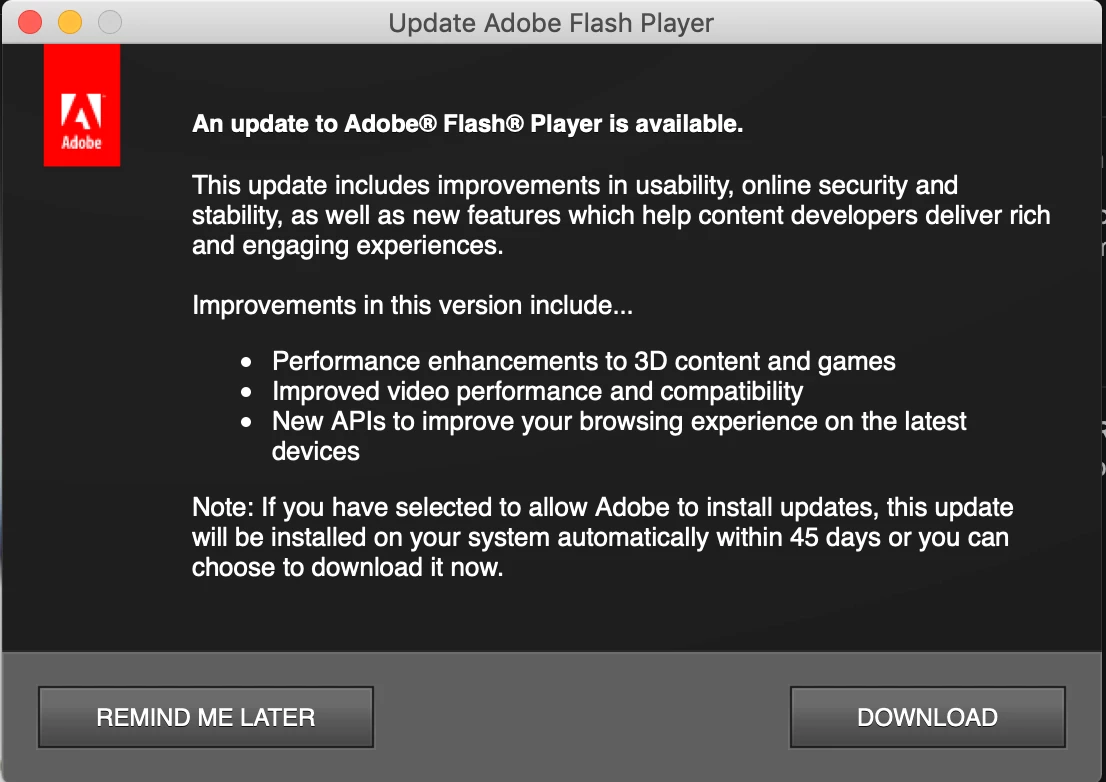The width and height of the screenshot is (1106, 782).
Task: Click the grayed-out zoom window button
Action: pyautogui.click(x=109, y=22)
